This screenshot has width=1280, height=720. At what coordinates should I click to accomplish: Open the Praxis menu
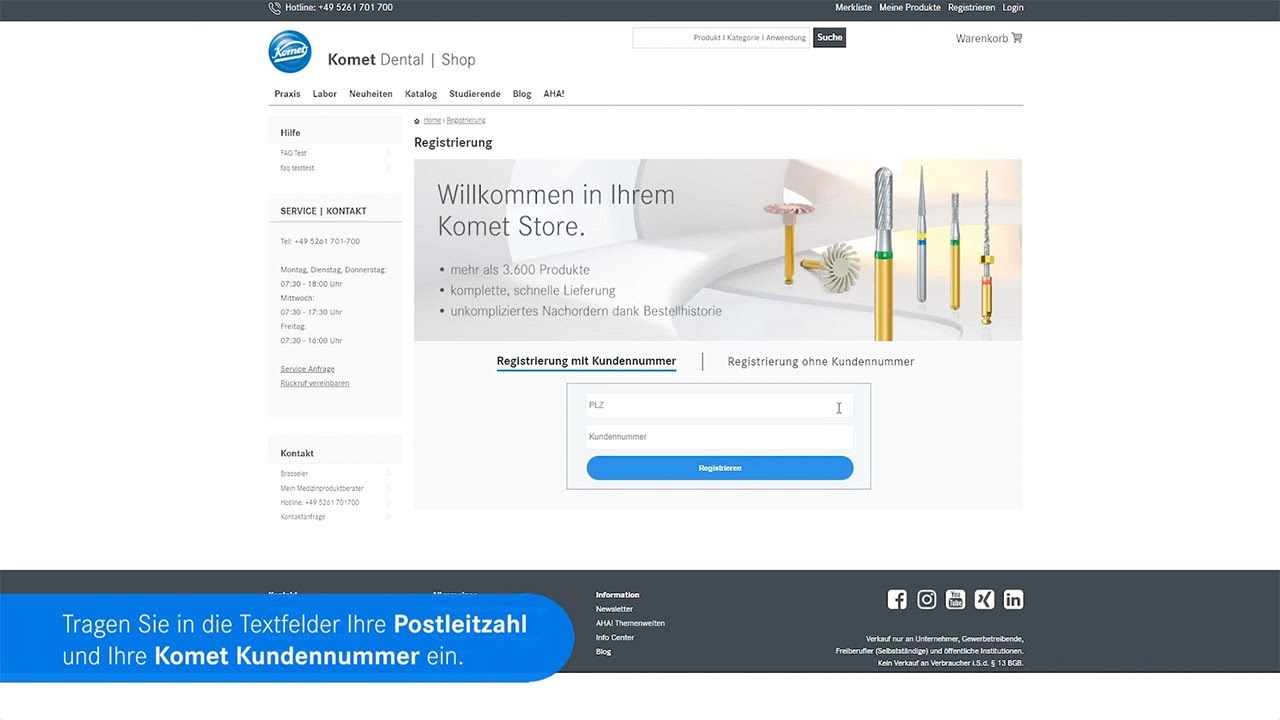click(287, 94)
